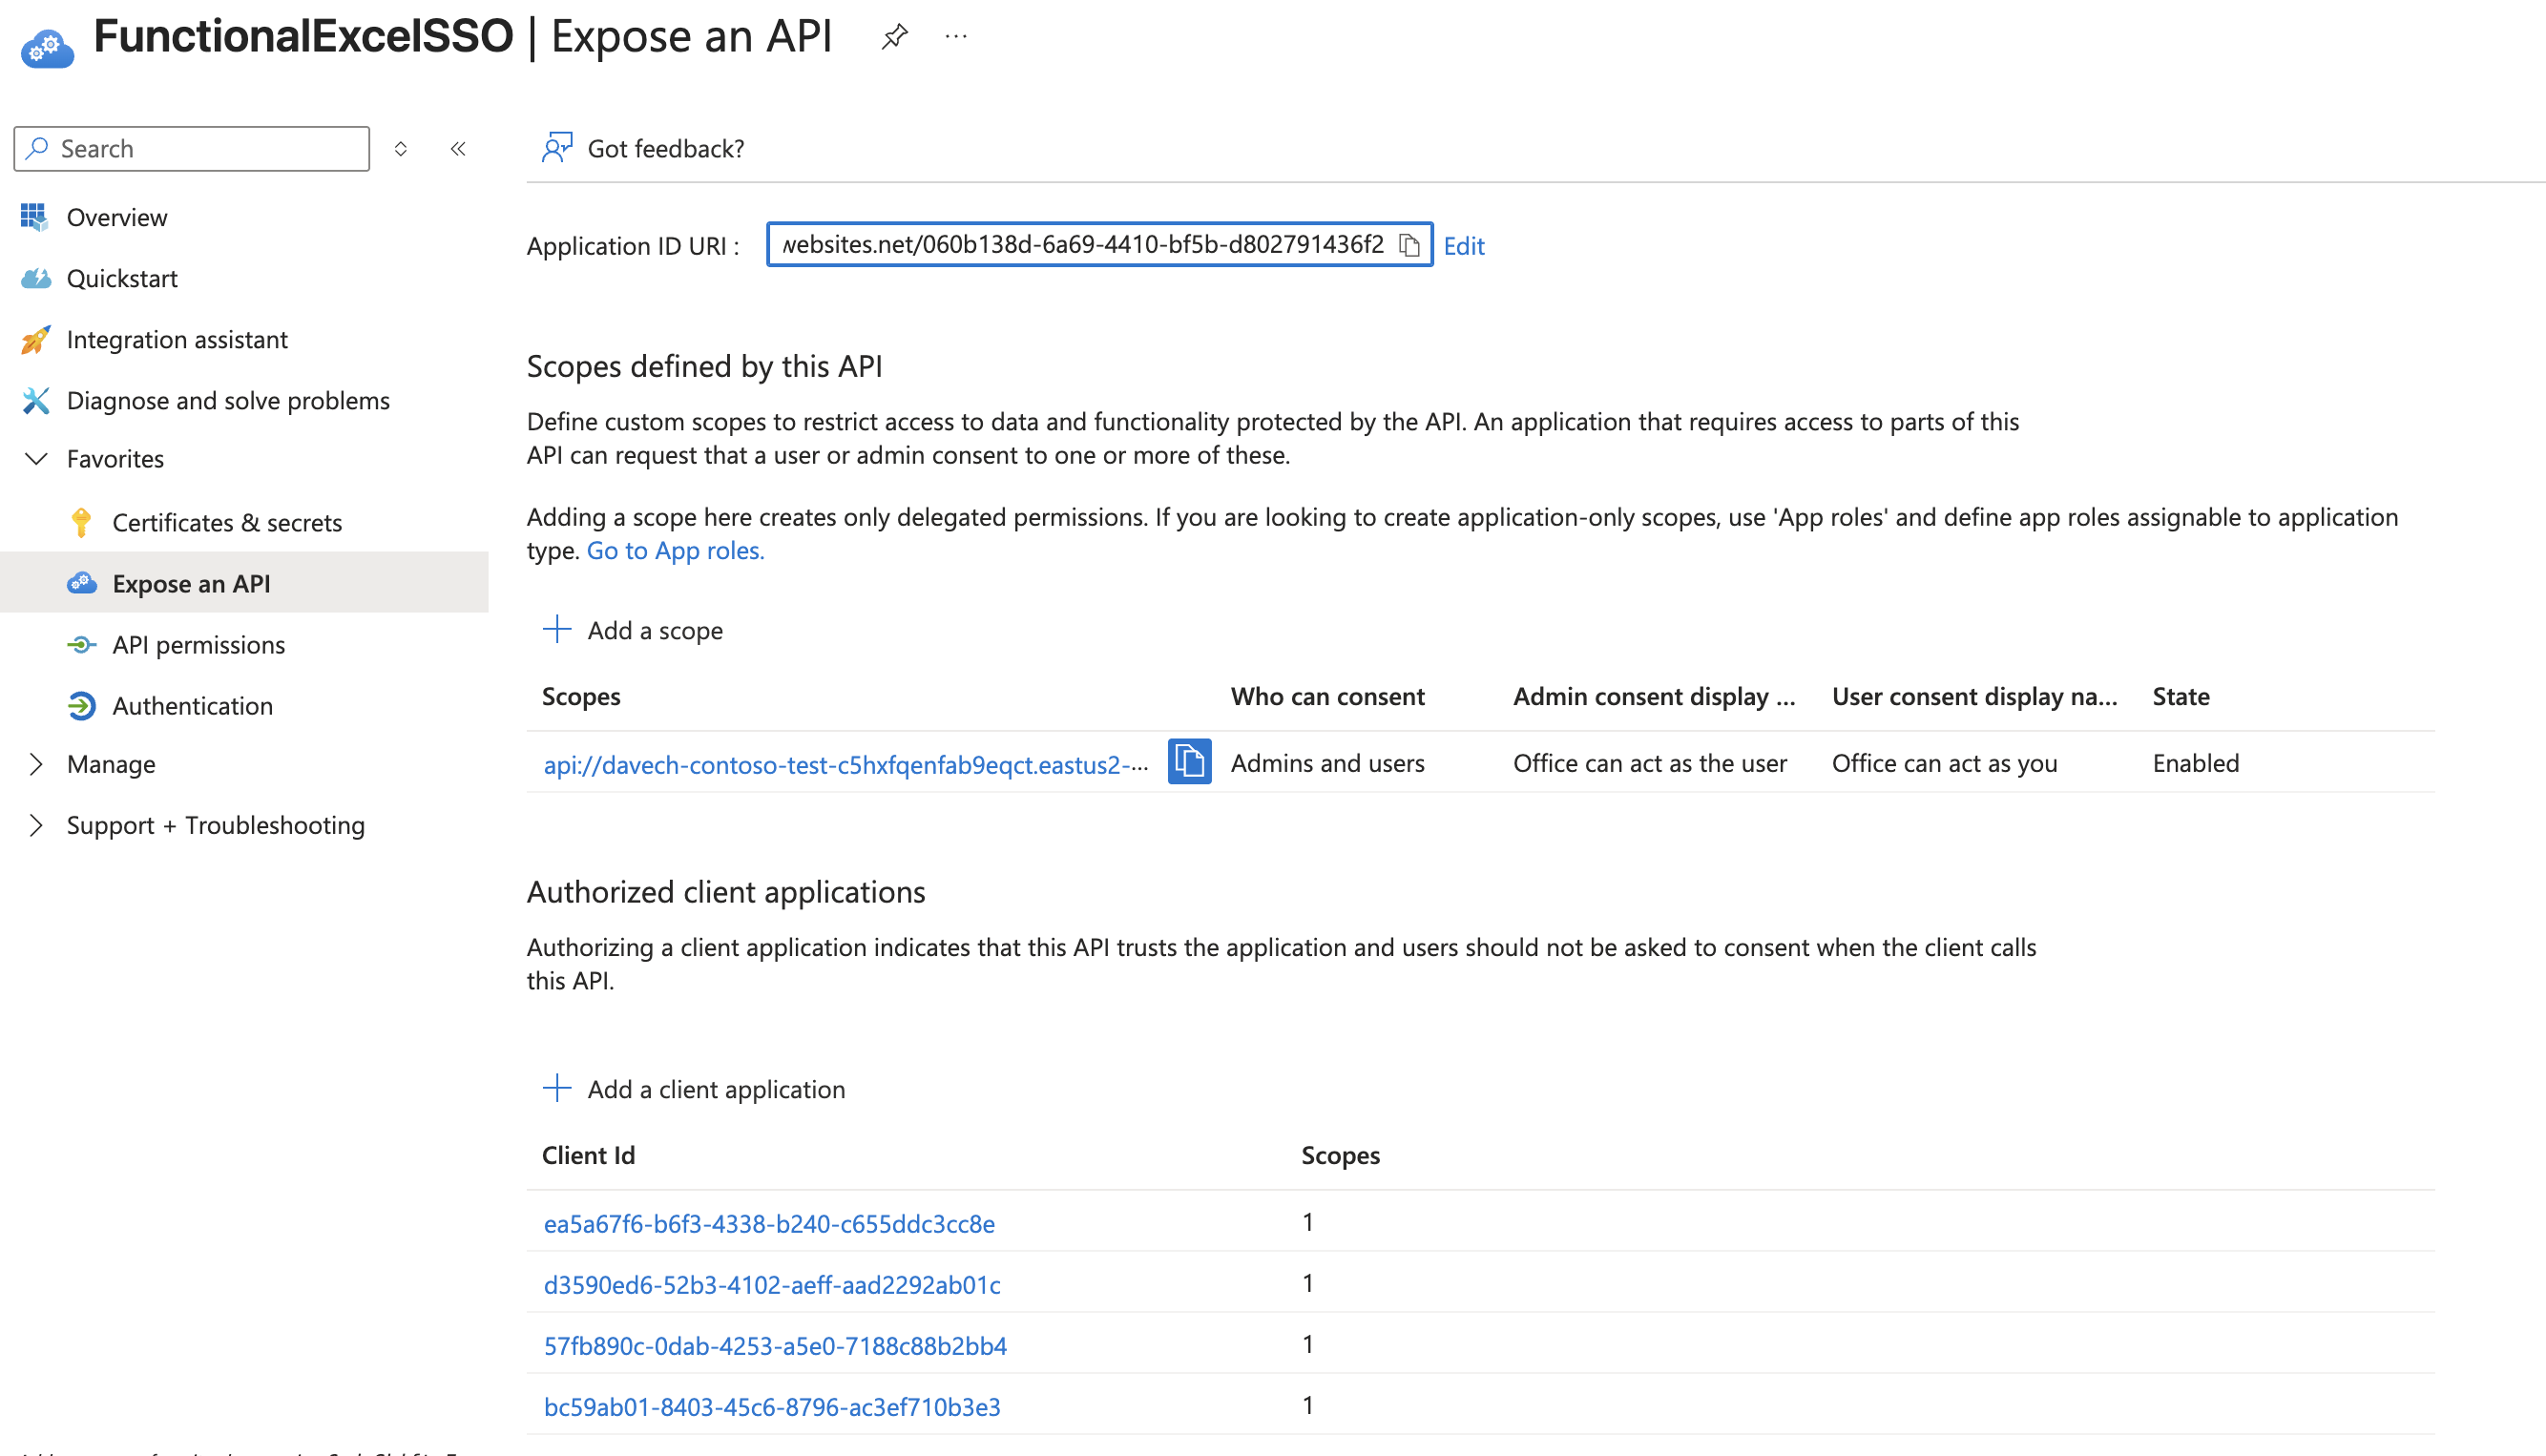Click the Add a scope button
Screen dimensions: 2546x1456
[632, 630]
